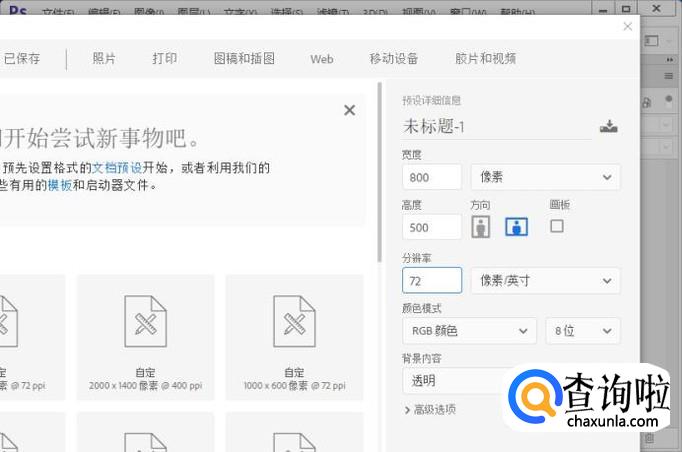Select the 2000 x 1400 像素 @ 400 ppi preset
This screenshot has height=452, width=682.
(x=145, y=337)
